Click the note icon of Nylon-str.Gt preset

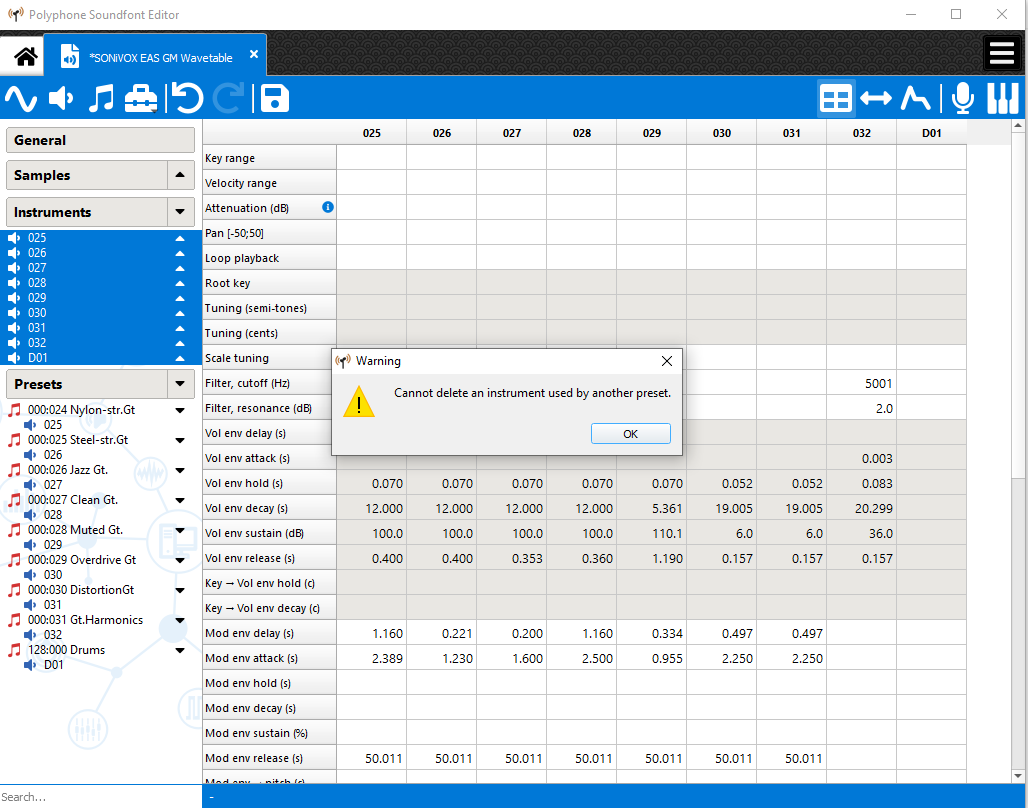coord(14,410)
